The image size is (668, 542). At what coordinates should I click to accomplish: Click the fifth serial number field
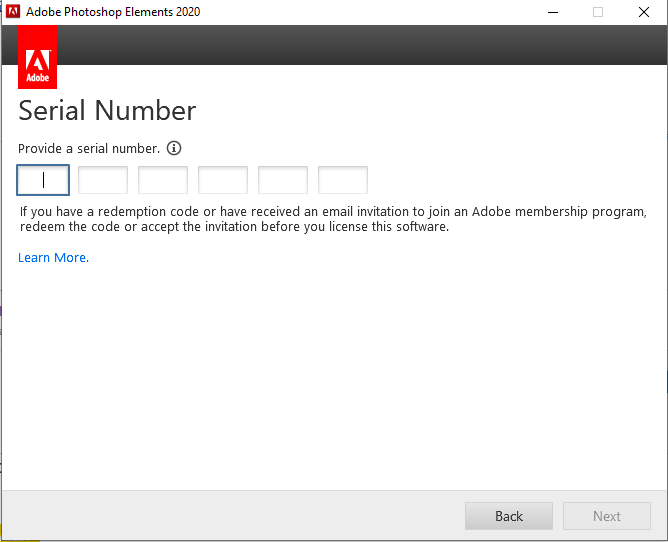coord(283,180)
